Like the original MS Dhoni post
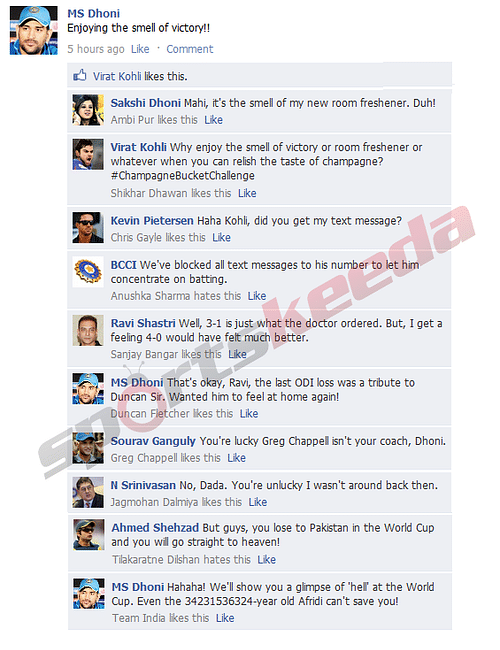Screen dimensions: 500x650 click(140, 49)
